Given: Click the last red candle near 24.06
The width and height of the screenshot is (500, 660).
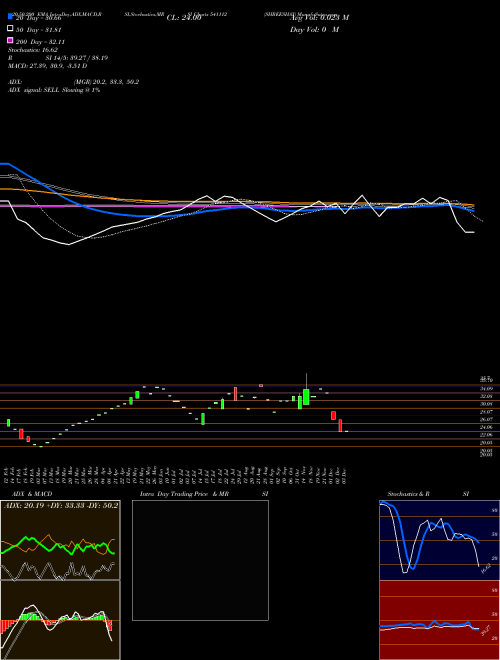Looking at the screenshot, I should (340, 425).
